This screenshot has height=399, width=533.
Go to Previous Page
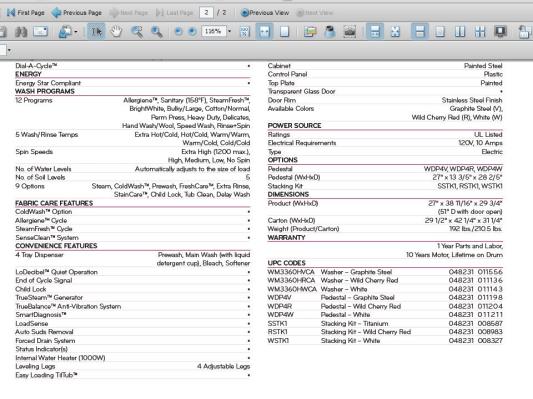pyautogui.click(x=77, y=13)
